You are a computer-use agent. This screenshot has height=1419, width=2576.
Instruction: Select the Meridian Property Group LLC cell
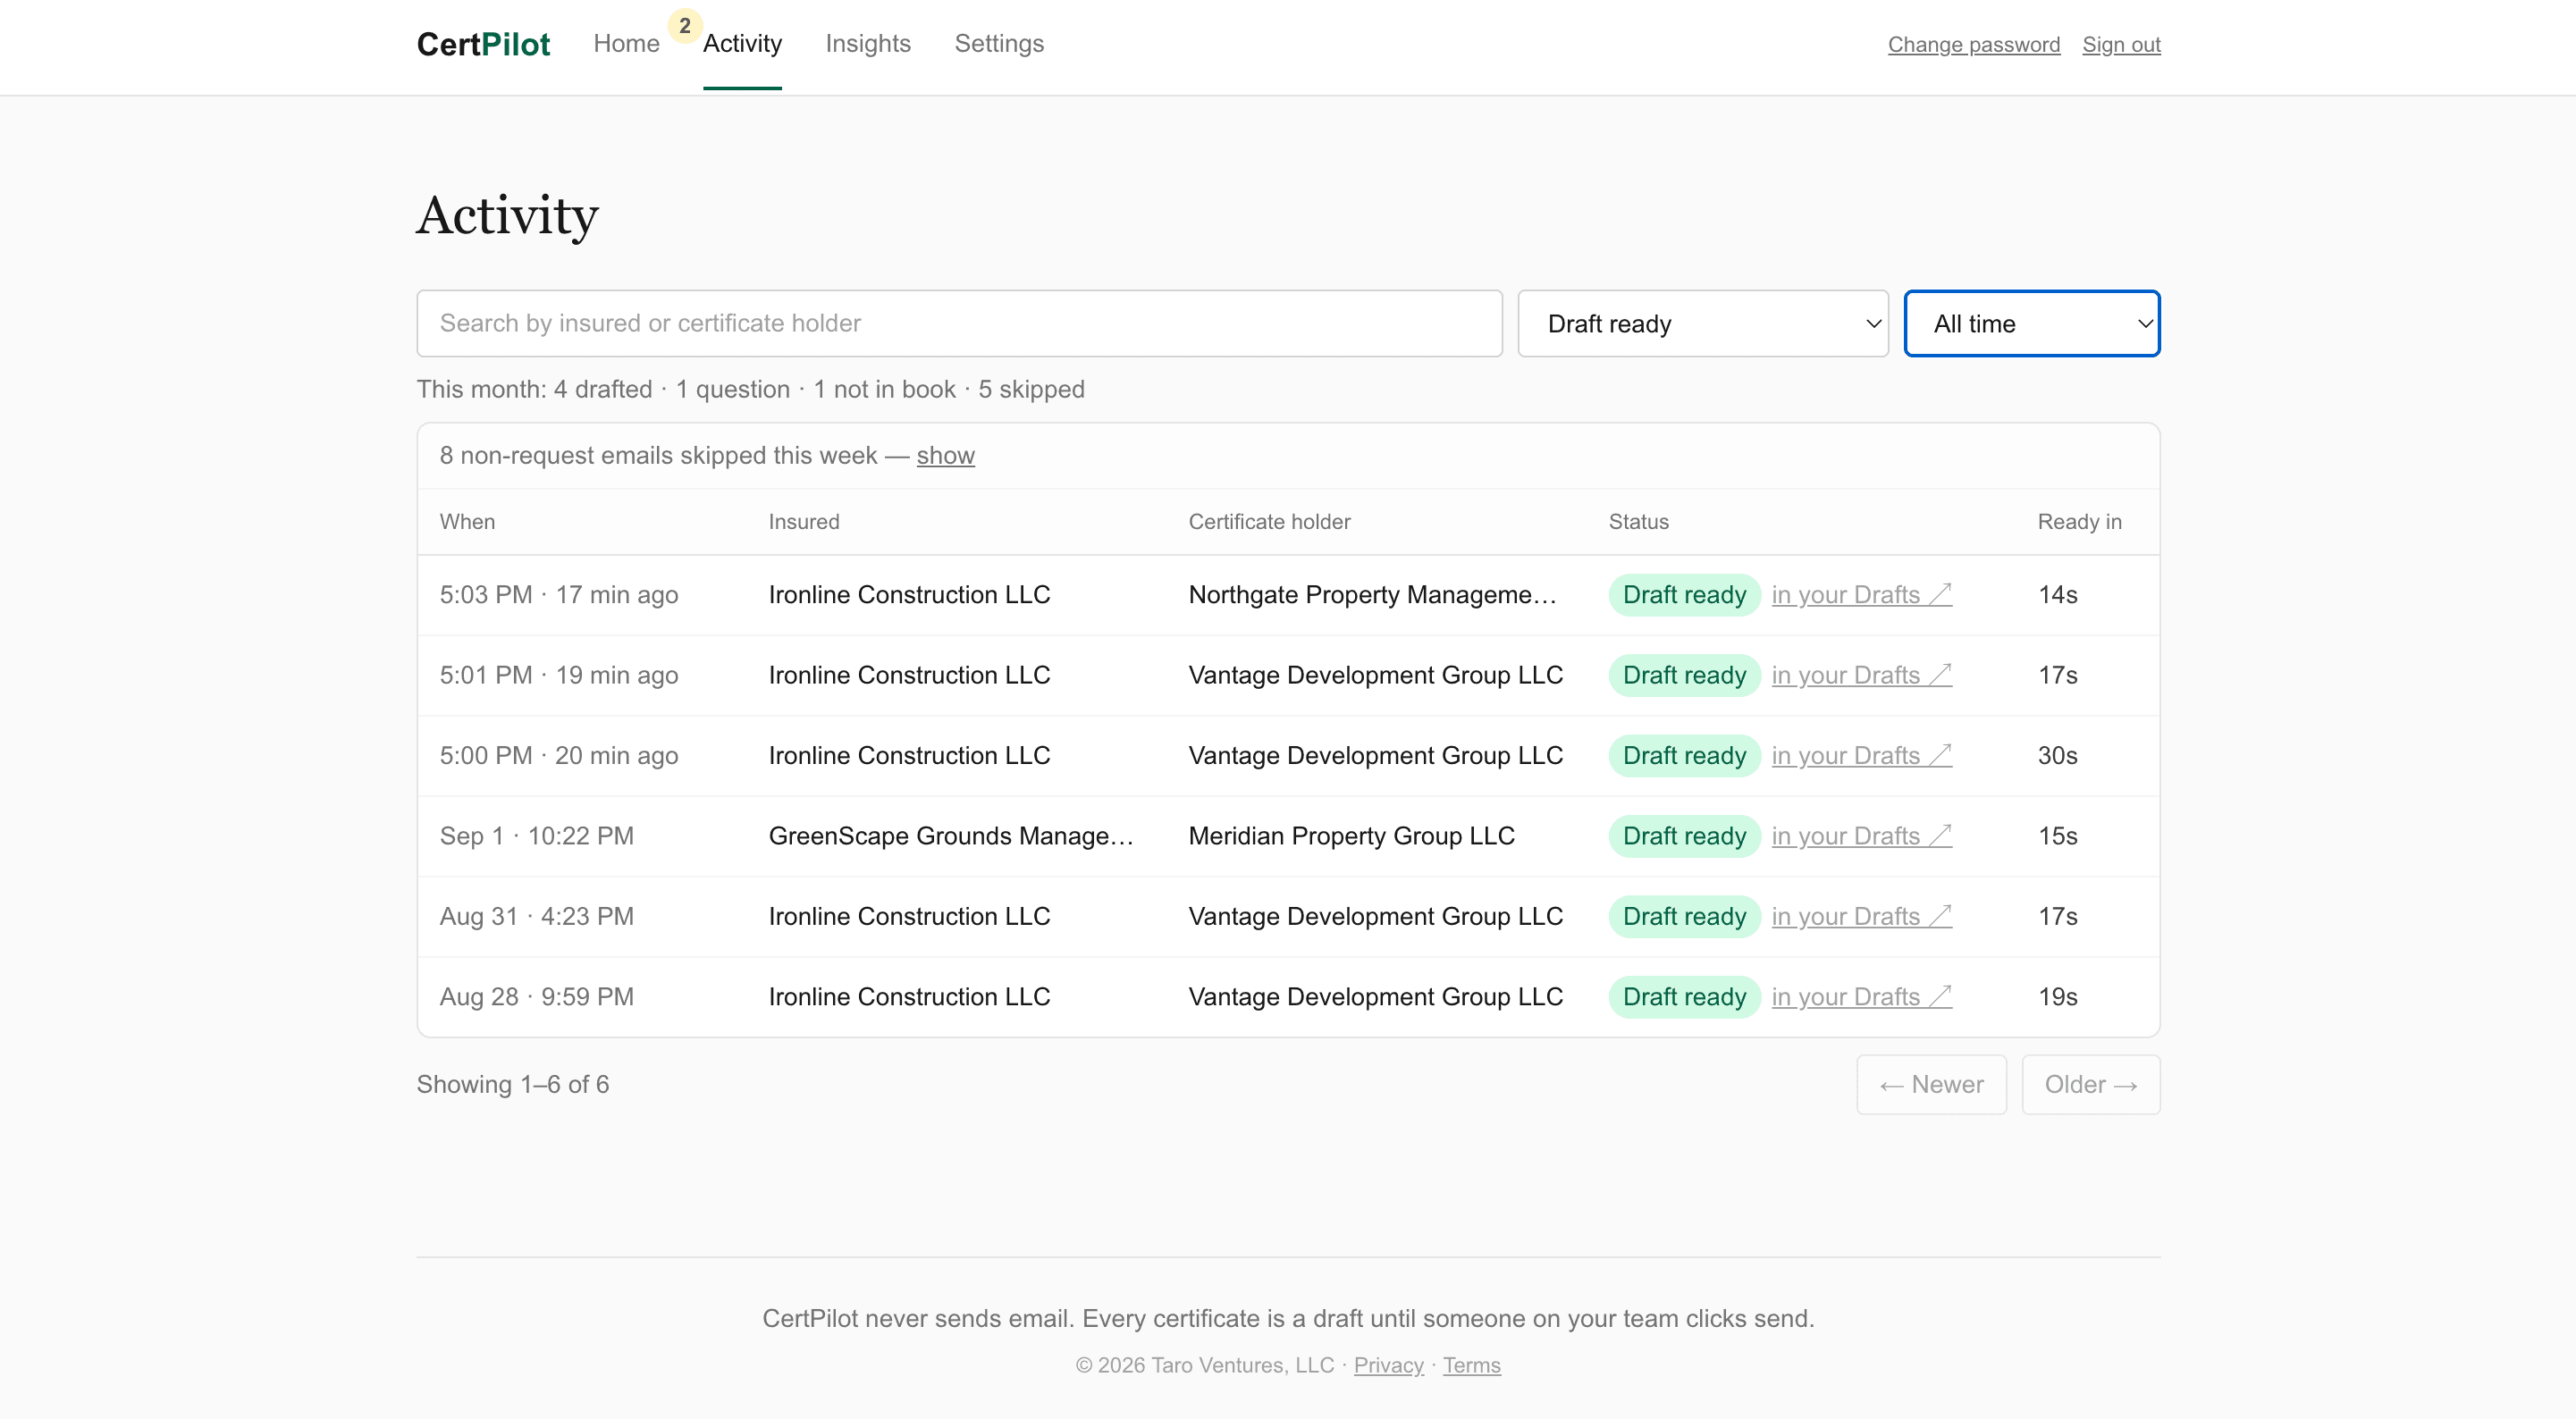[x=1351, y=836]
